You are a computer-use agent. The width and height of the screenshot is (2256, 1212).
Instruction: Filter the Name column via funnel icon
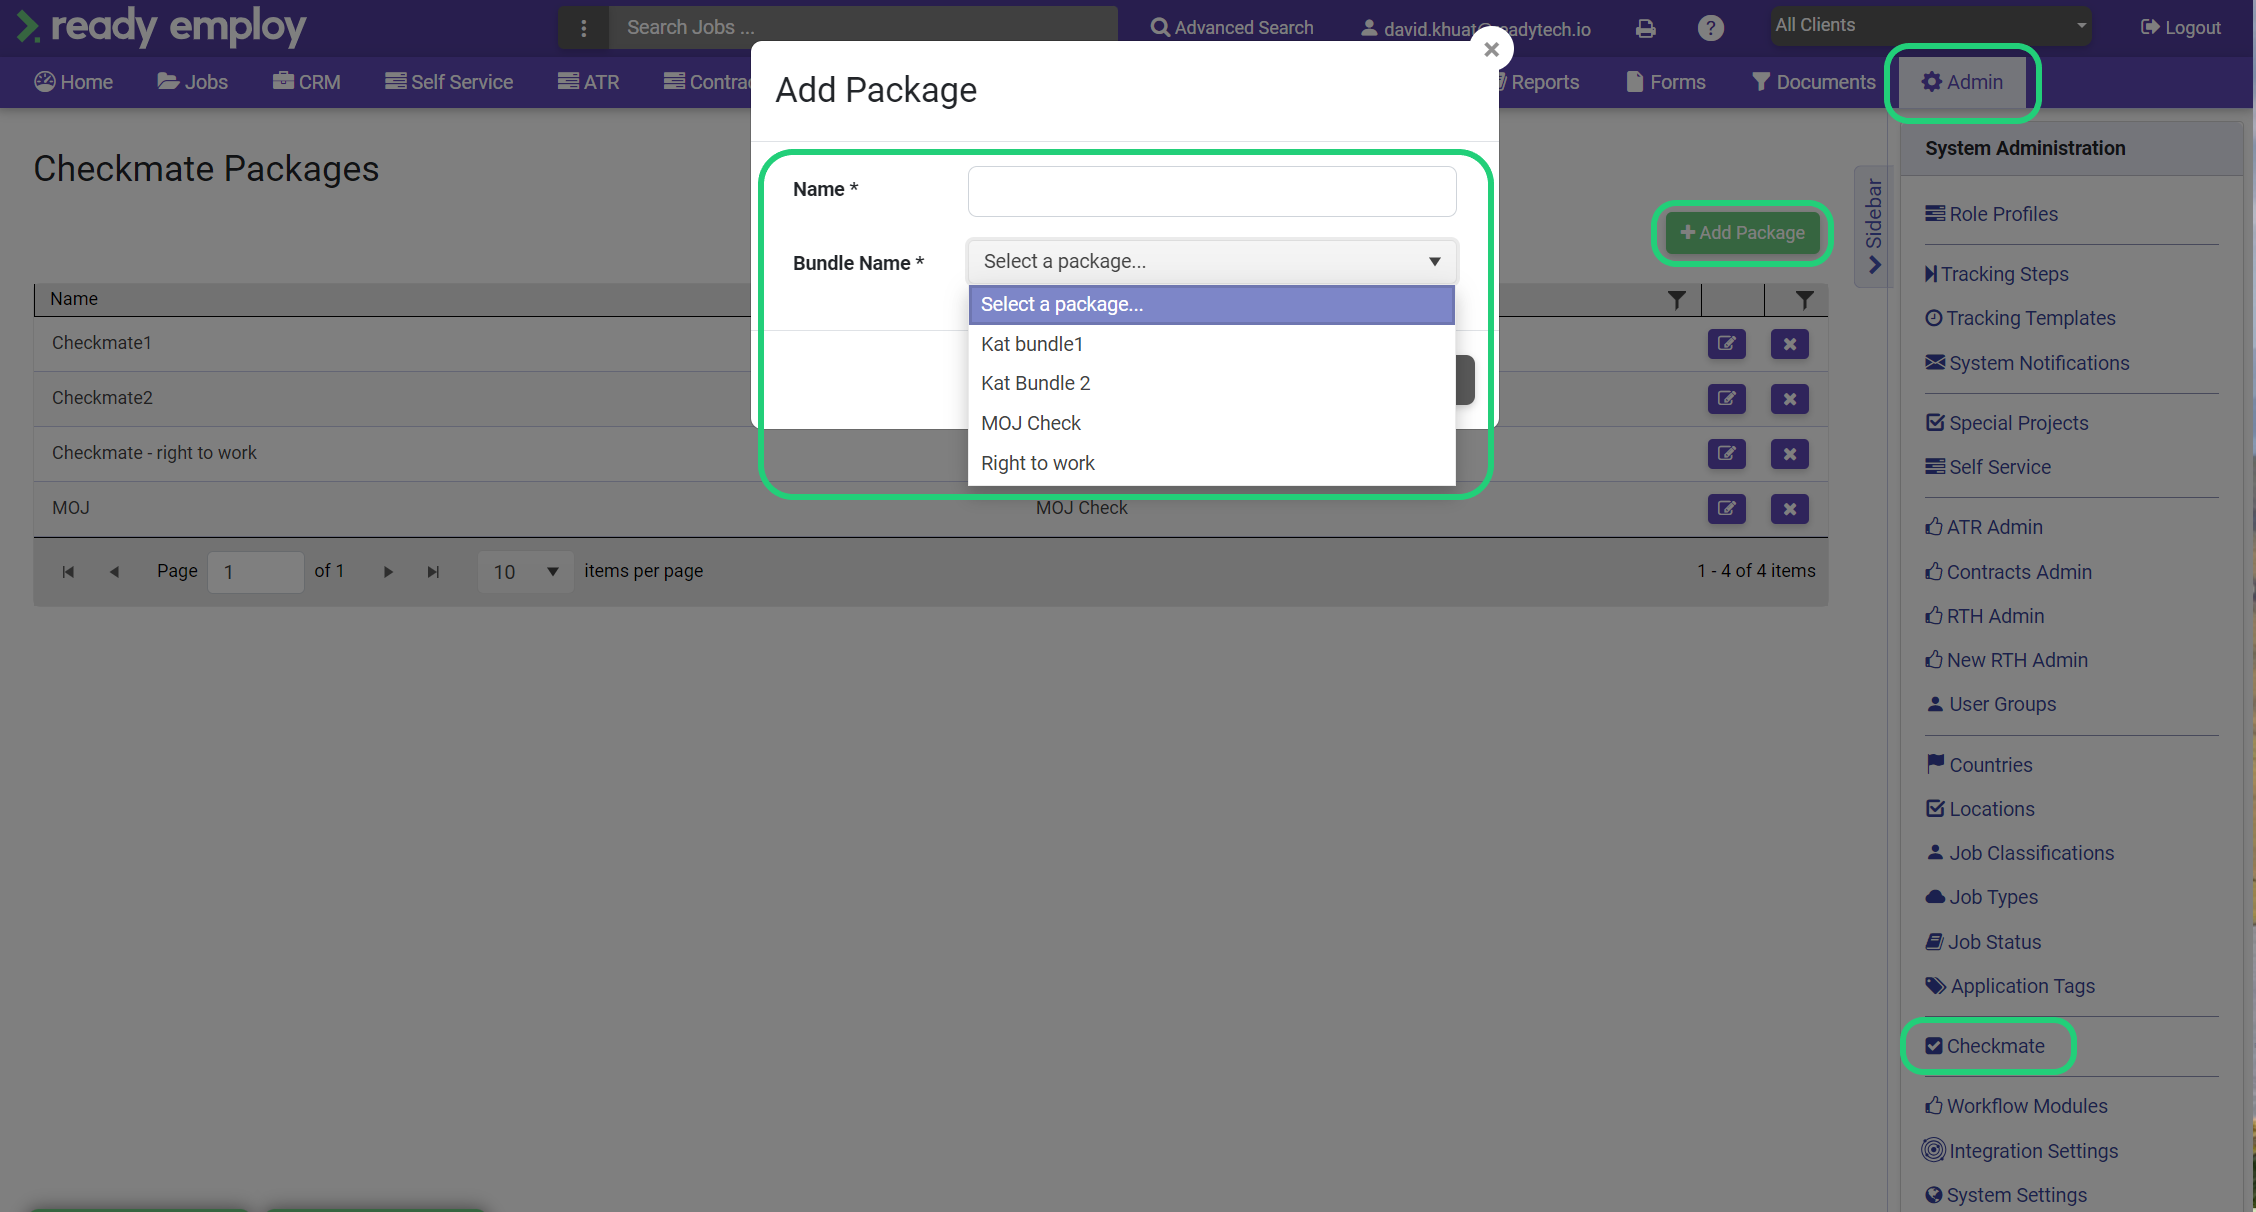tap(1677, 299)
